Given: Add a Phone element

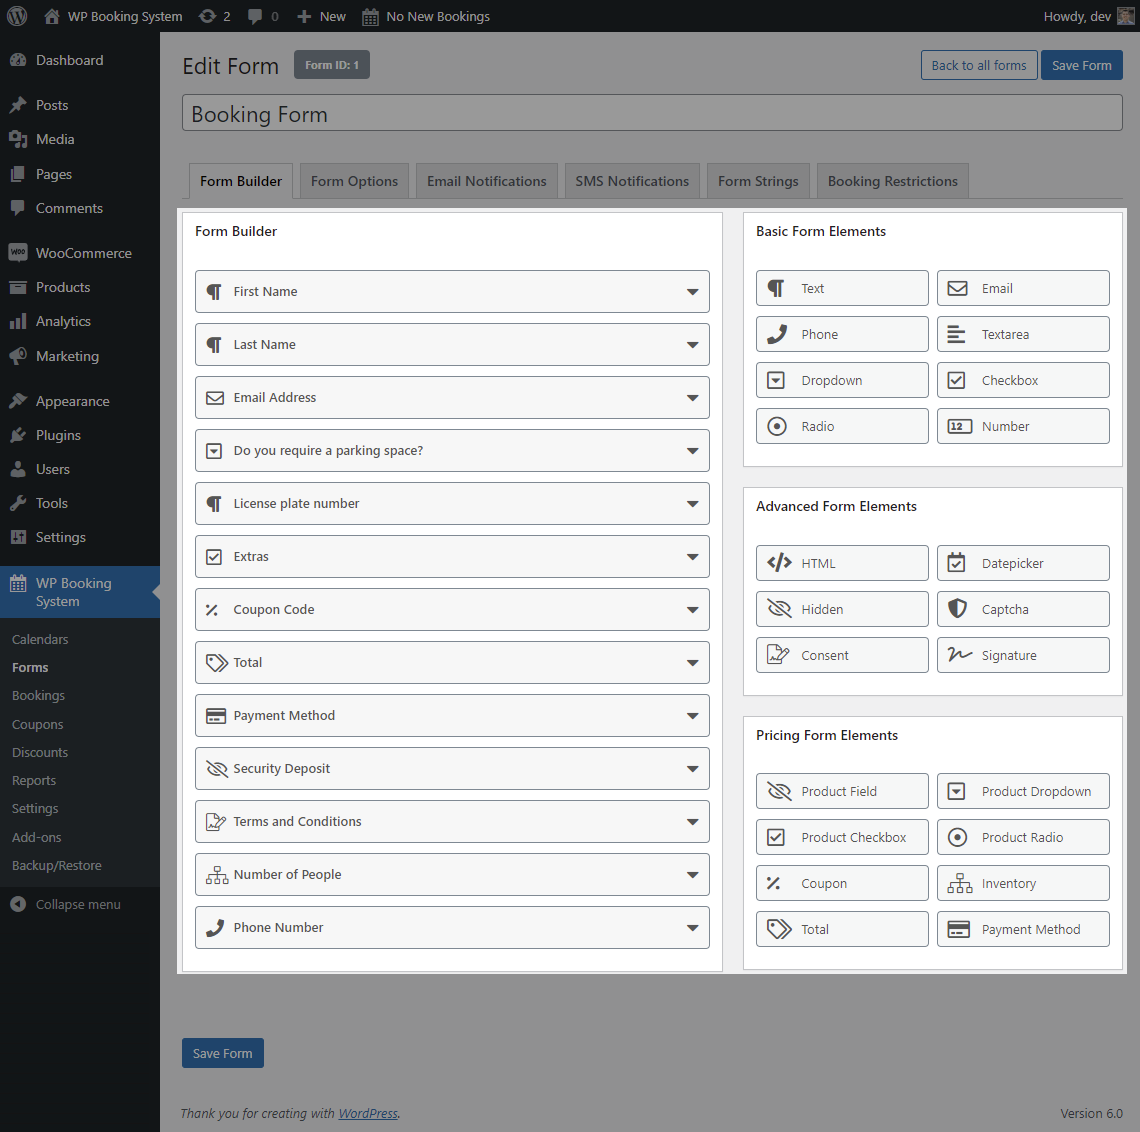Looking at the screenshot, I should (842, 334).
